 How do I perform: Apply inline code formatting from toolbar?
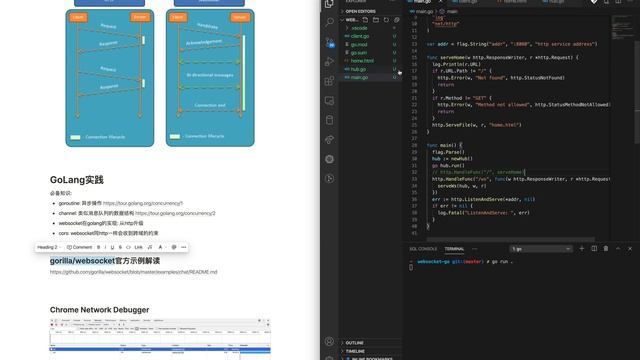(128, 247)
